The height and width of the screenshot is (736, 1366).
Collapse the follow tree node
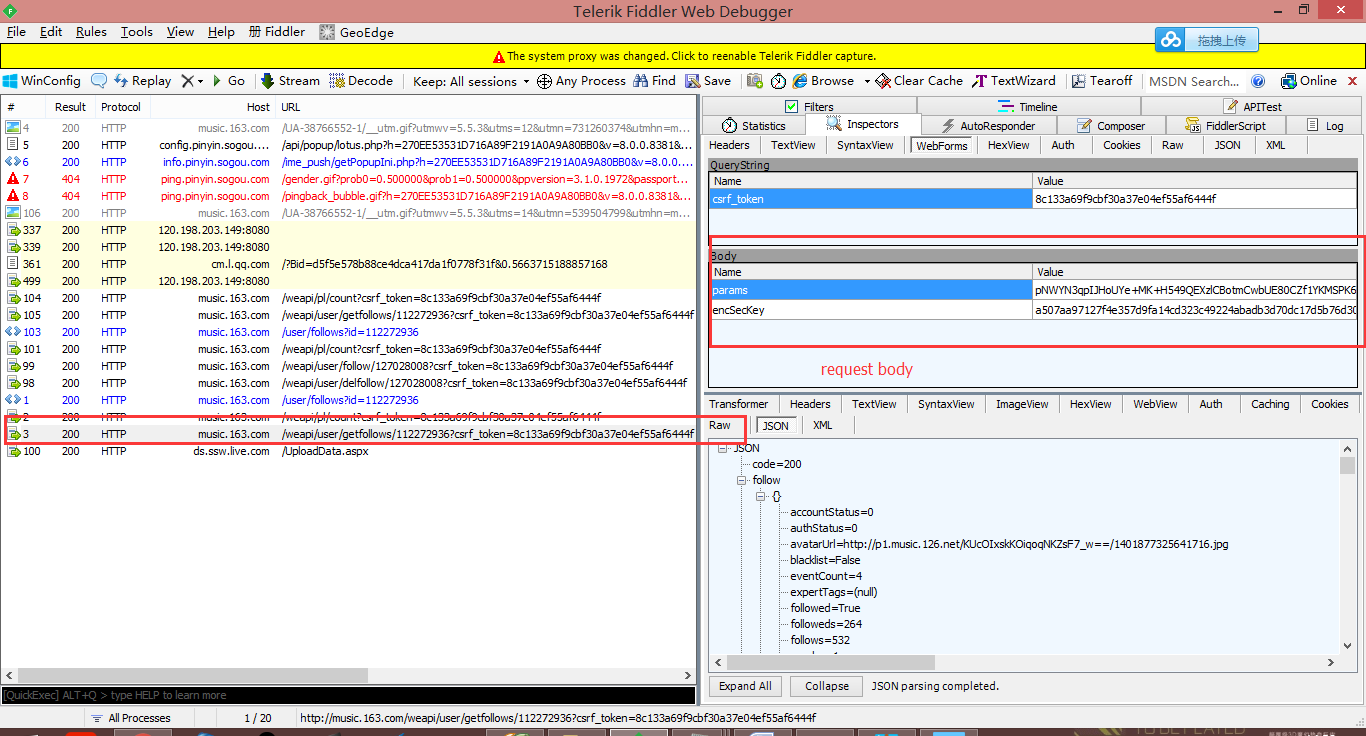(743, 480)
